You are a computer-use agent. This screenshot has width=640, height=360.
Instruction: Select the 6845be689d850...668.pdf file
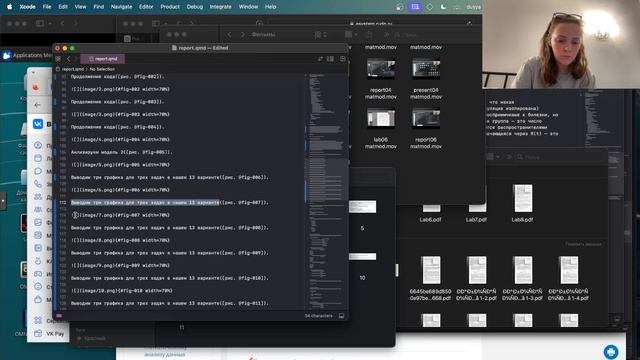coord(431,279)
